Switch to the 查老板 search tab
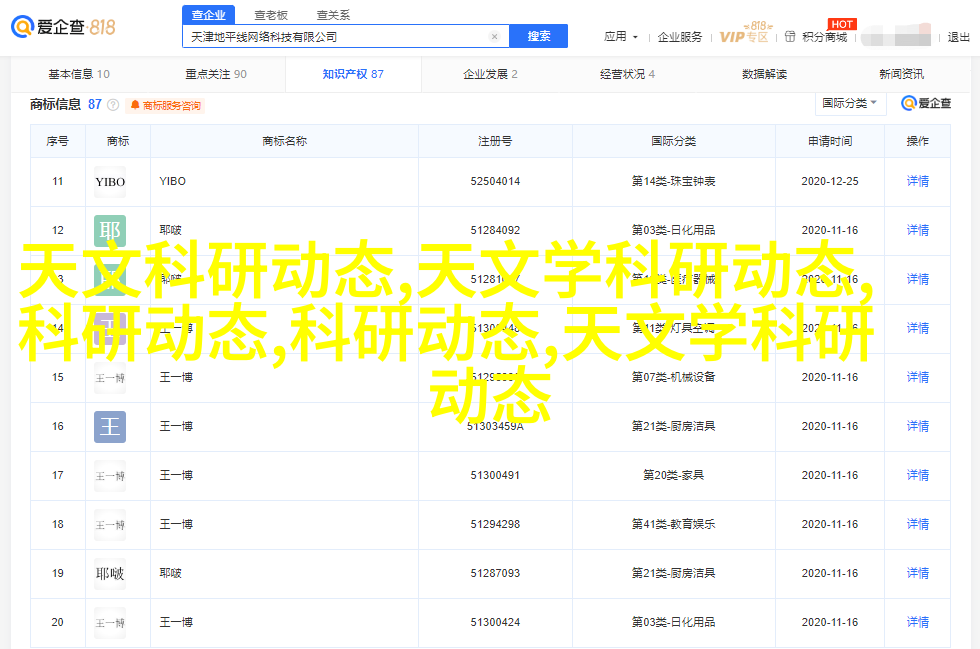The height and width of the screenshot is (649, 980). click(x=270, y=15)
